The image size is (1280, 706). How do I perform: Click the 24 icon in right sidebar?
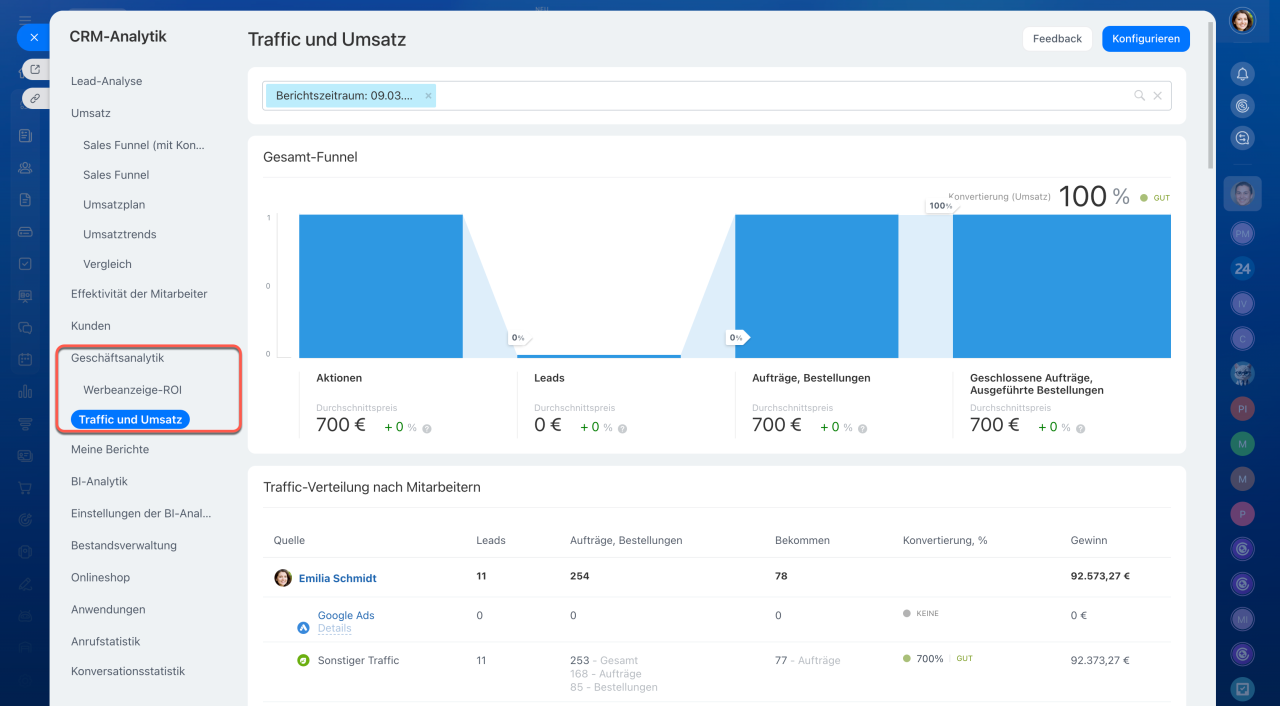(x=1242, y=268)
